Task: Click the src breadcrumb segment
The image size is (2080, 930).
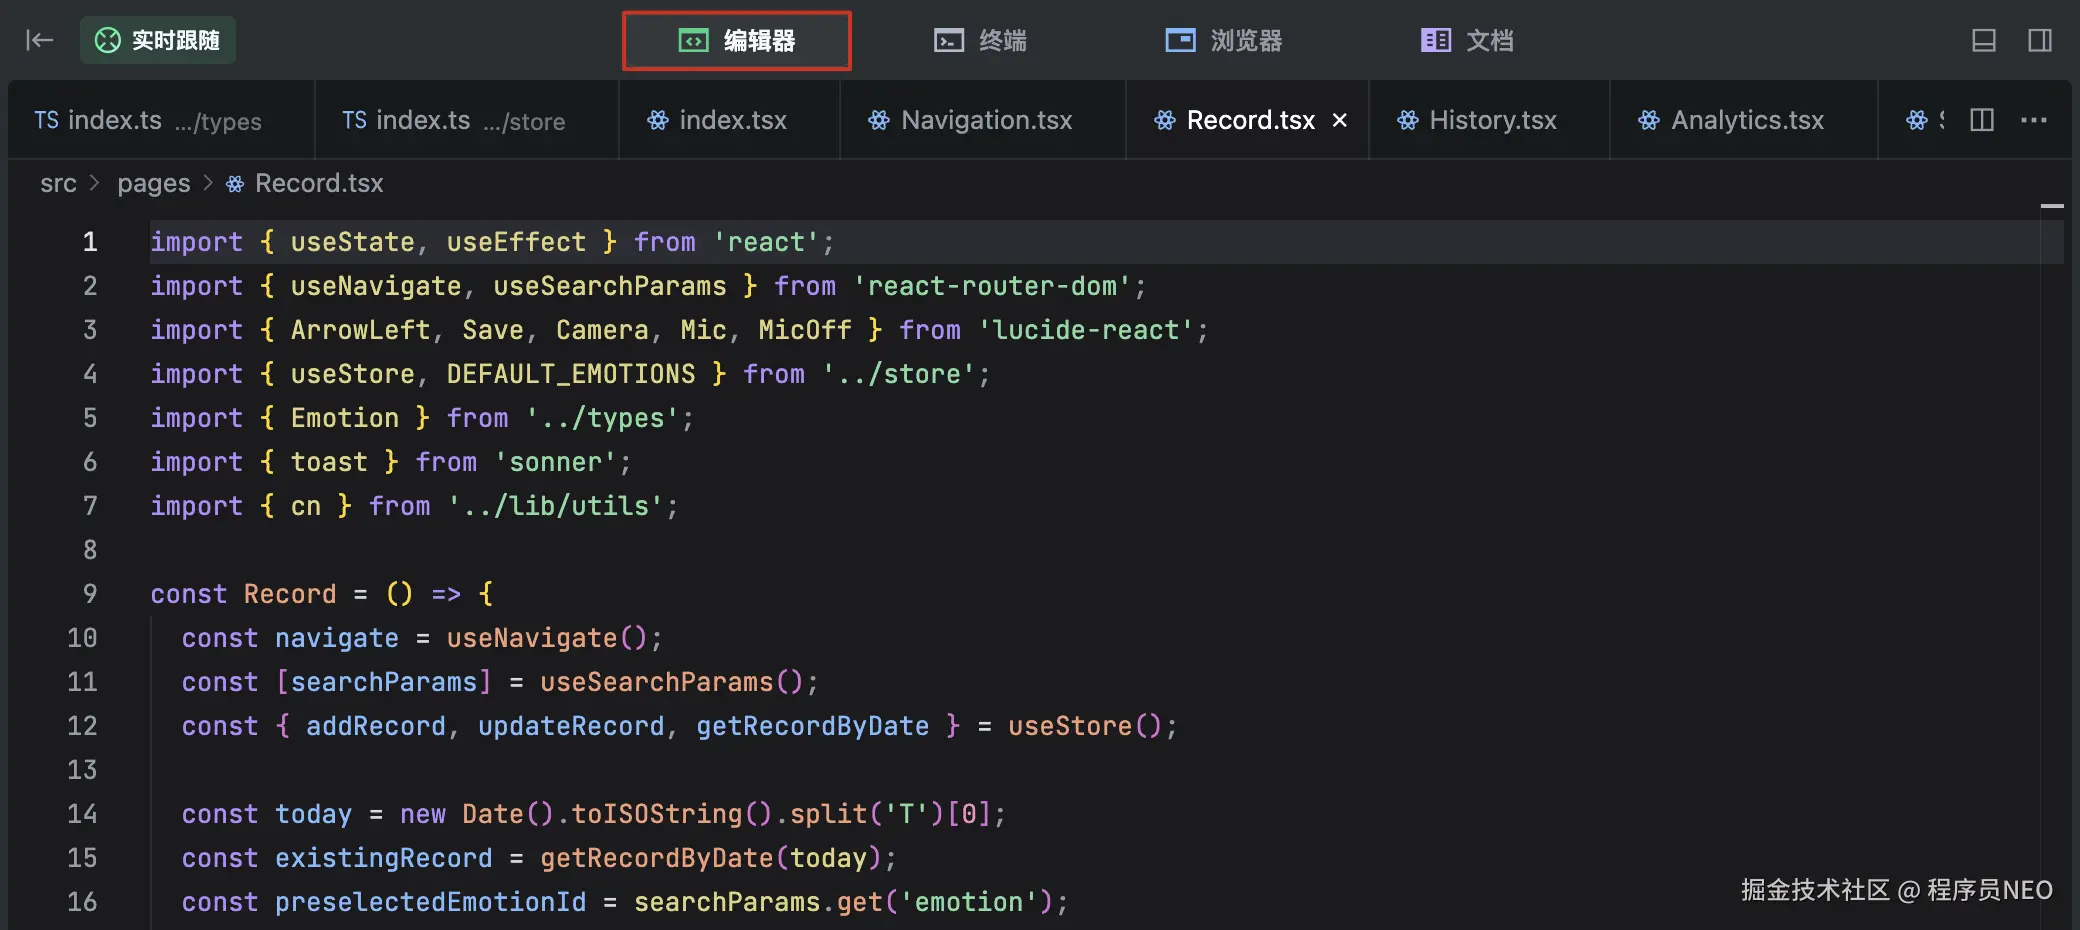Action: [58, 183]
